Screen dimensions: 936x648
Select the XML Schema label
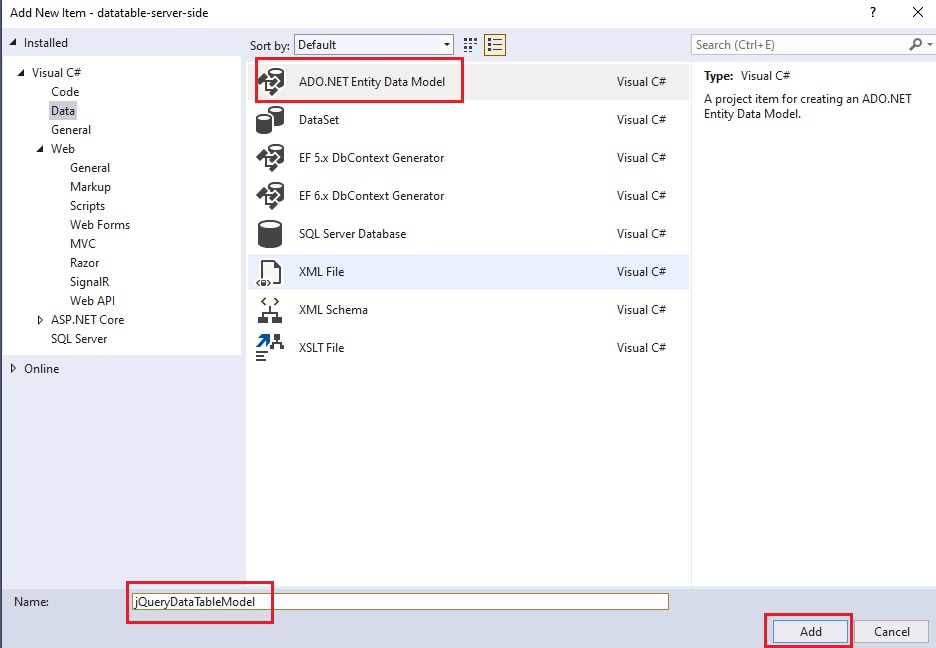click(333, 310)
